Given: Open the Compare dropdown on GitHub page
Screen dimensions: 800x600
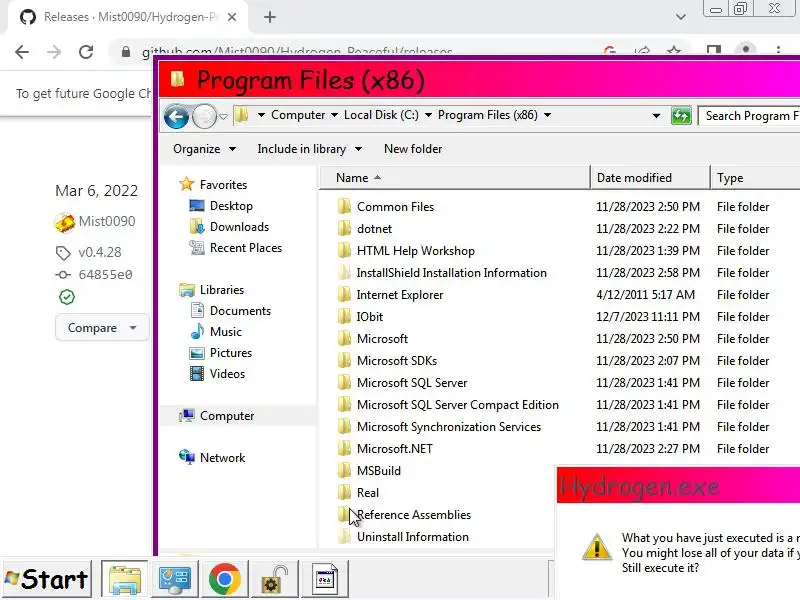Looking at the screenshot, I should (102, 328).
